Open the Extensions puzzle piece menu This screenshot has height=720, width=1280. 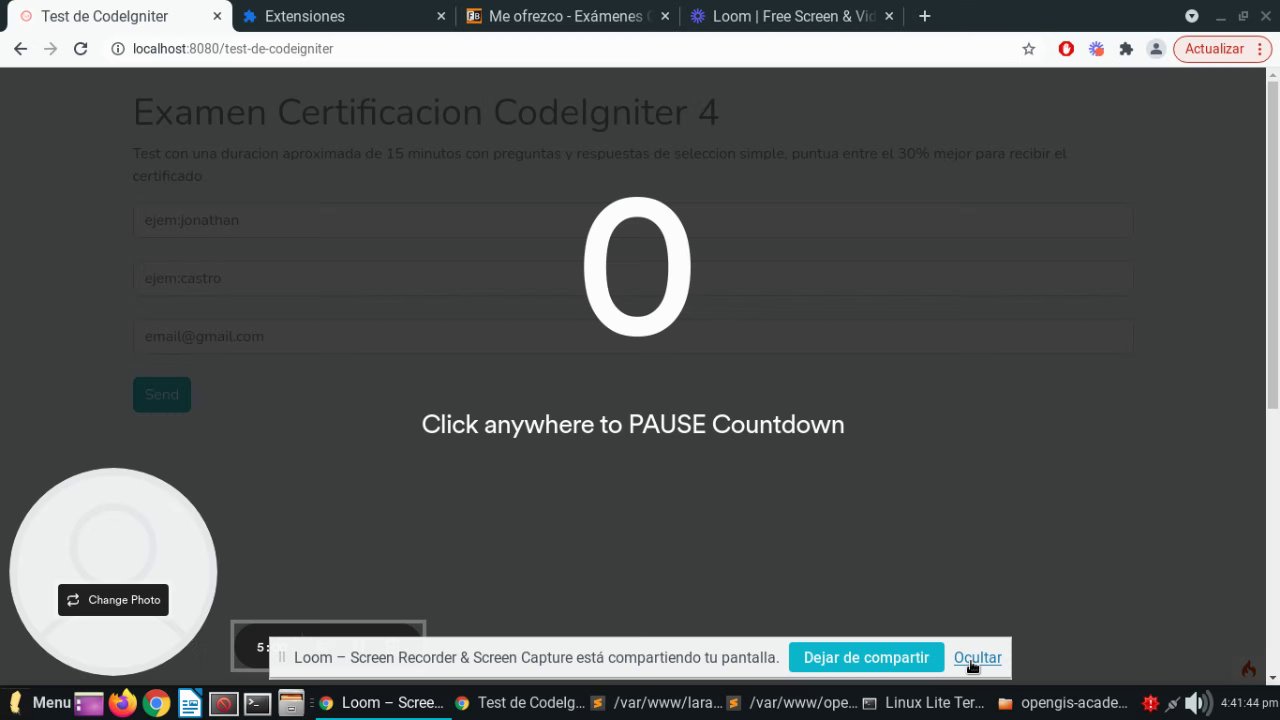(x=1126, y=48)
